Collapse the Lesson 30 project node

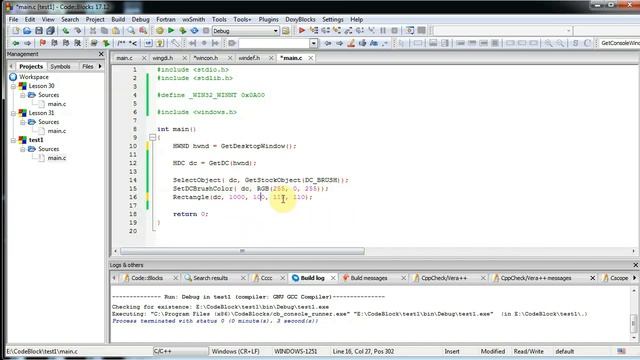tap(13, 86)
